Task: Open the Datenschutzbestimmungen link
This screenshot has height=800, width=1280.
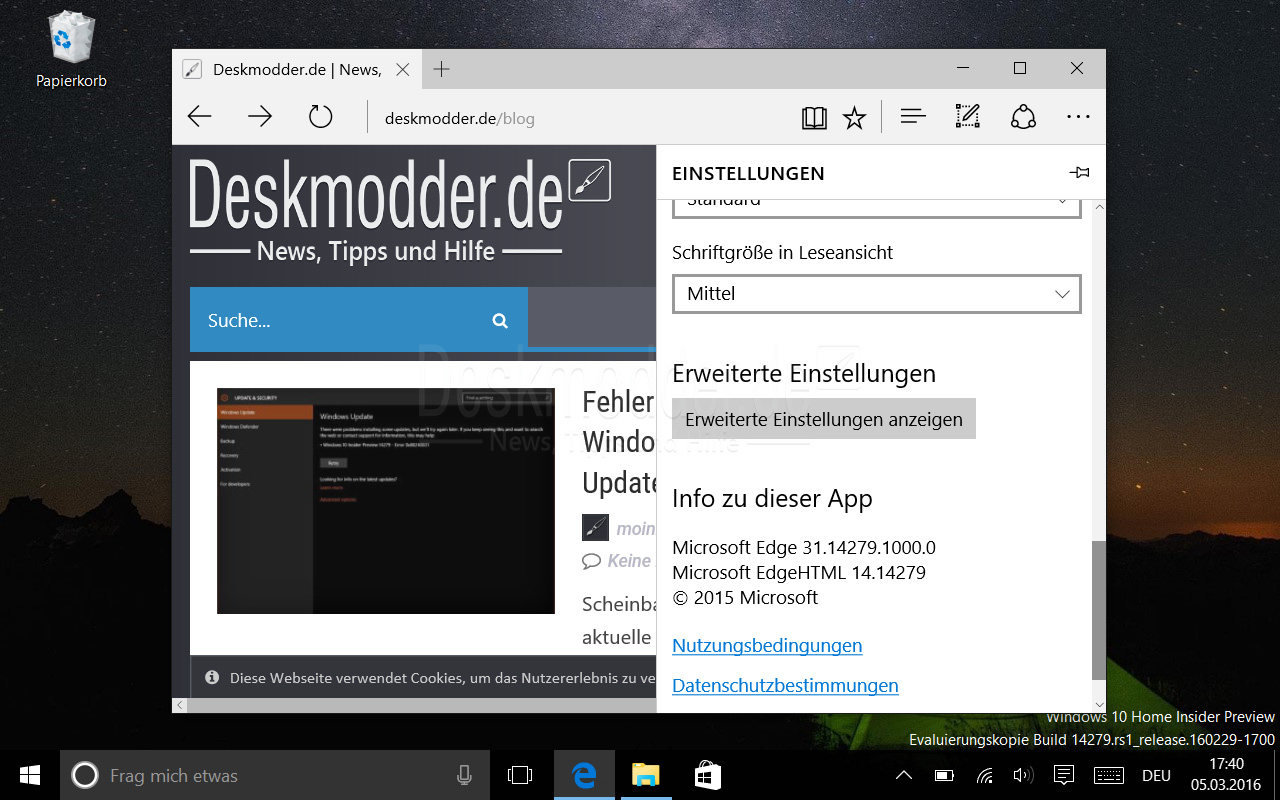Action: click(785, 685)
